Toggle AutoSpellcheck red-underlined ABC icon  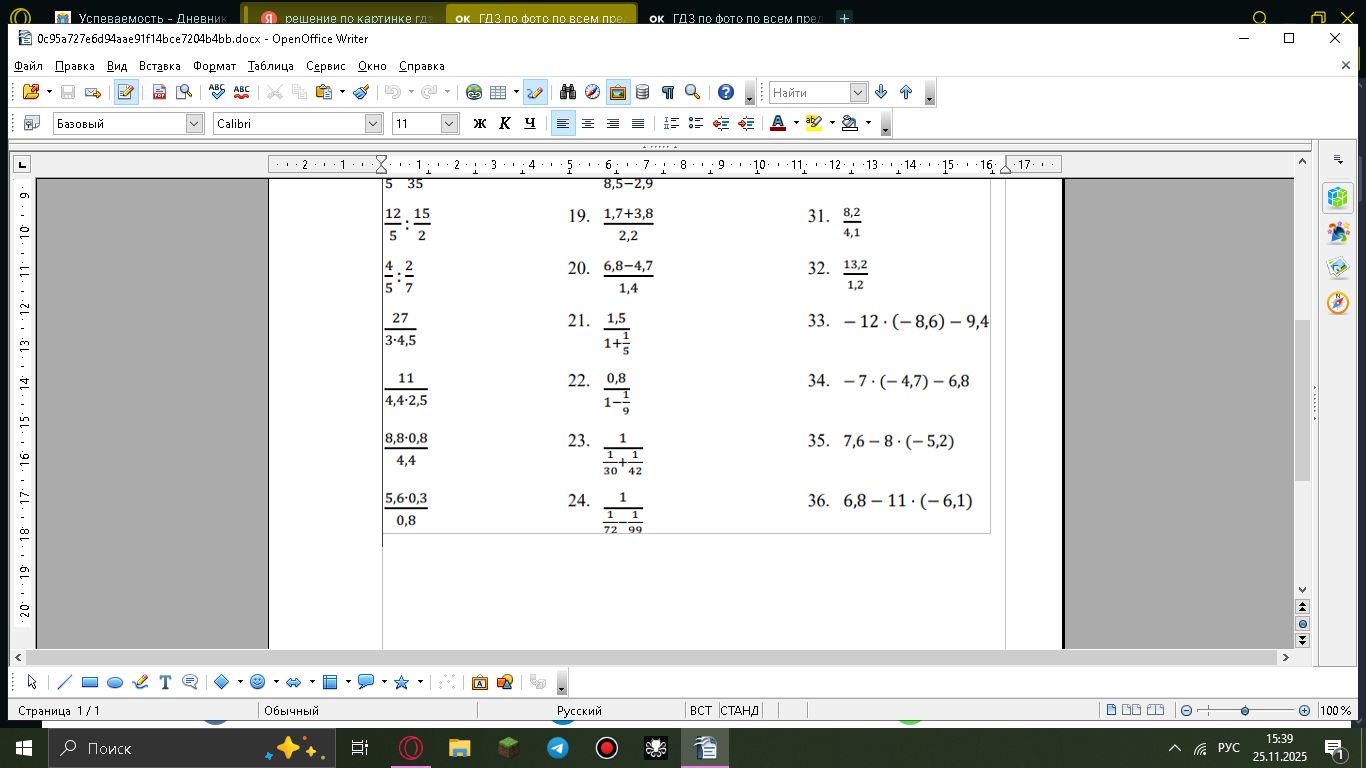(241, 92)
